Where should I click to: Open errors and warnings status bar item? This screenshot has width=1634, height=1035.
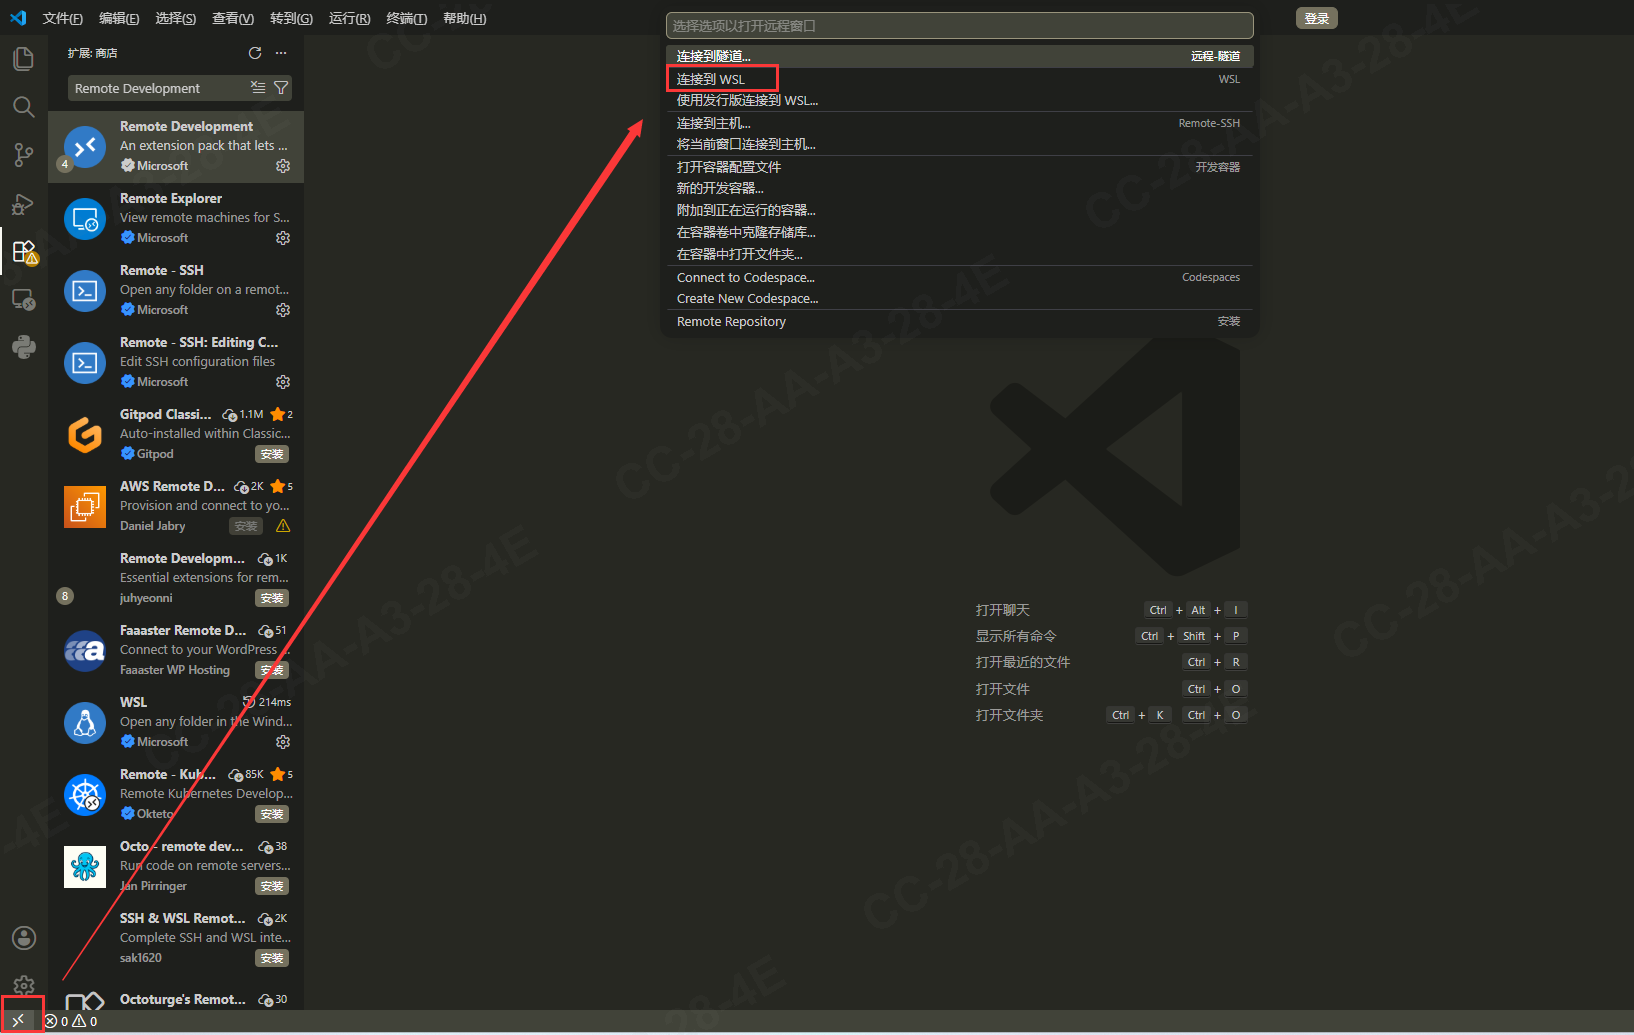[72, 1021]
